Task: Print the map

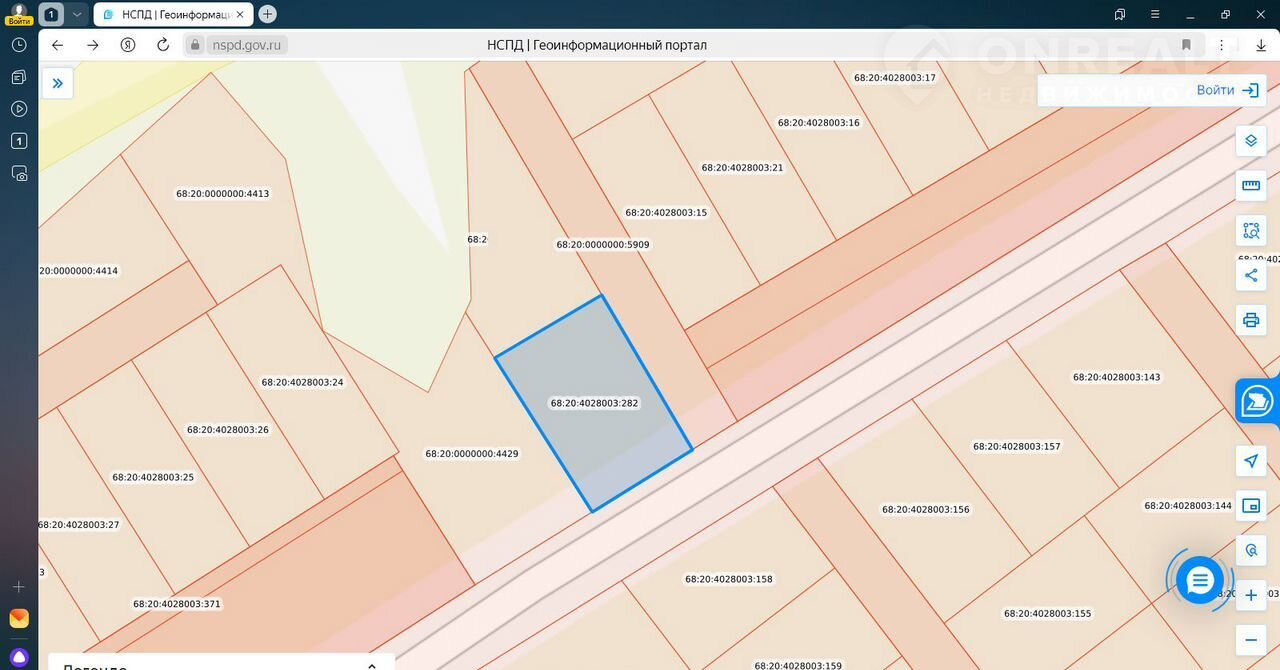Action: click(x=1250, y=320)
